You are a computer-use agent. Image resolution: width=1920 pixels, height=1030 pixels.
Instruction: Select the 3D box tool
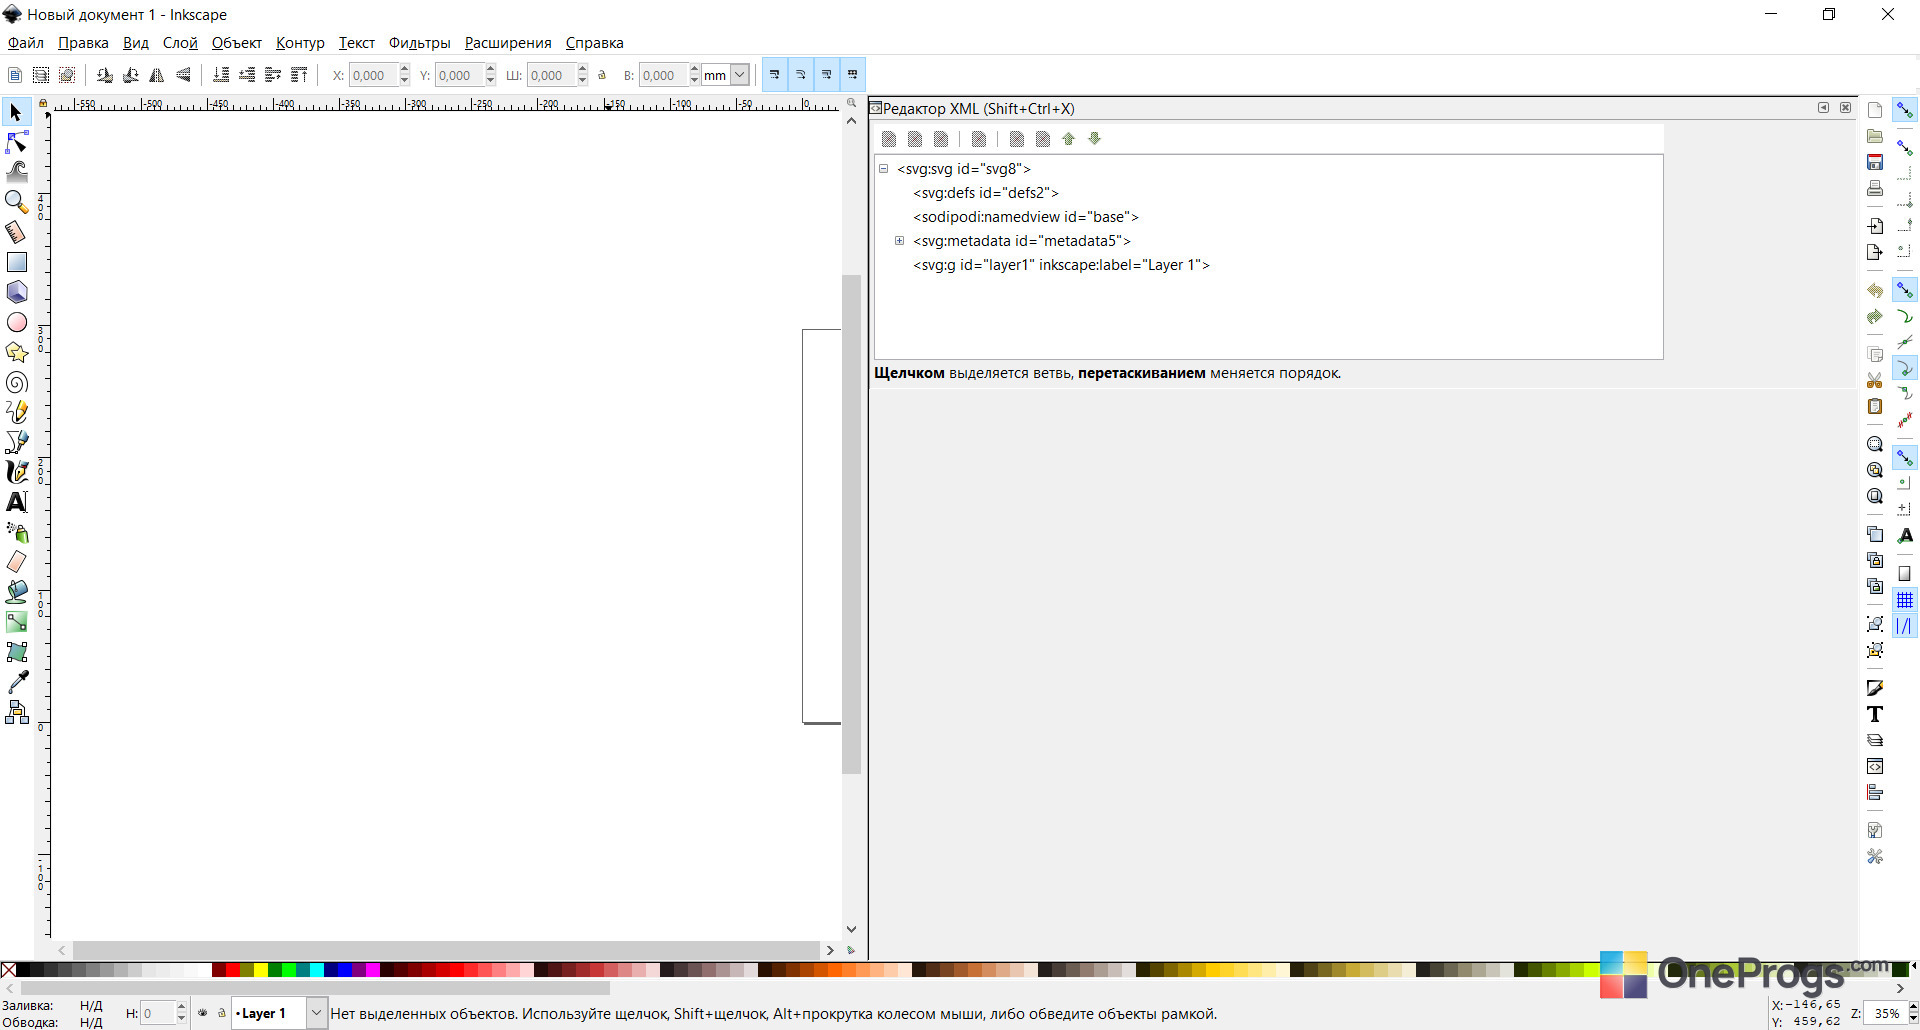point(17,292)
